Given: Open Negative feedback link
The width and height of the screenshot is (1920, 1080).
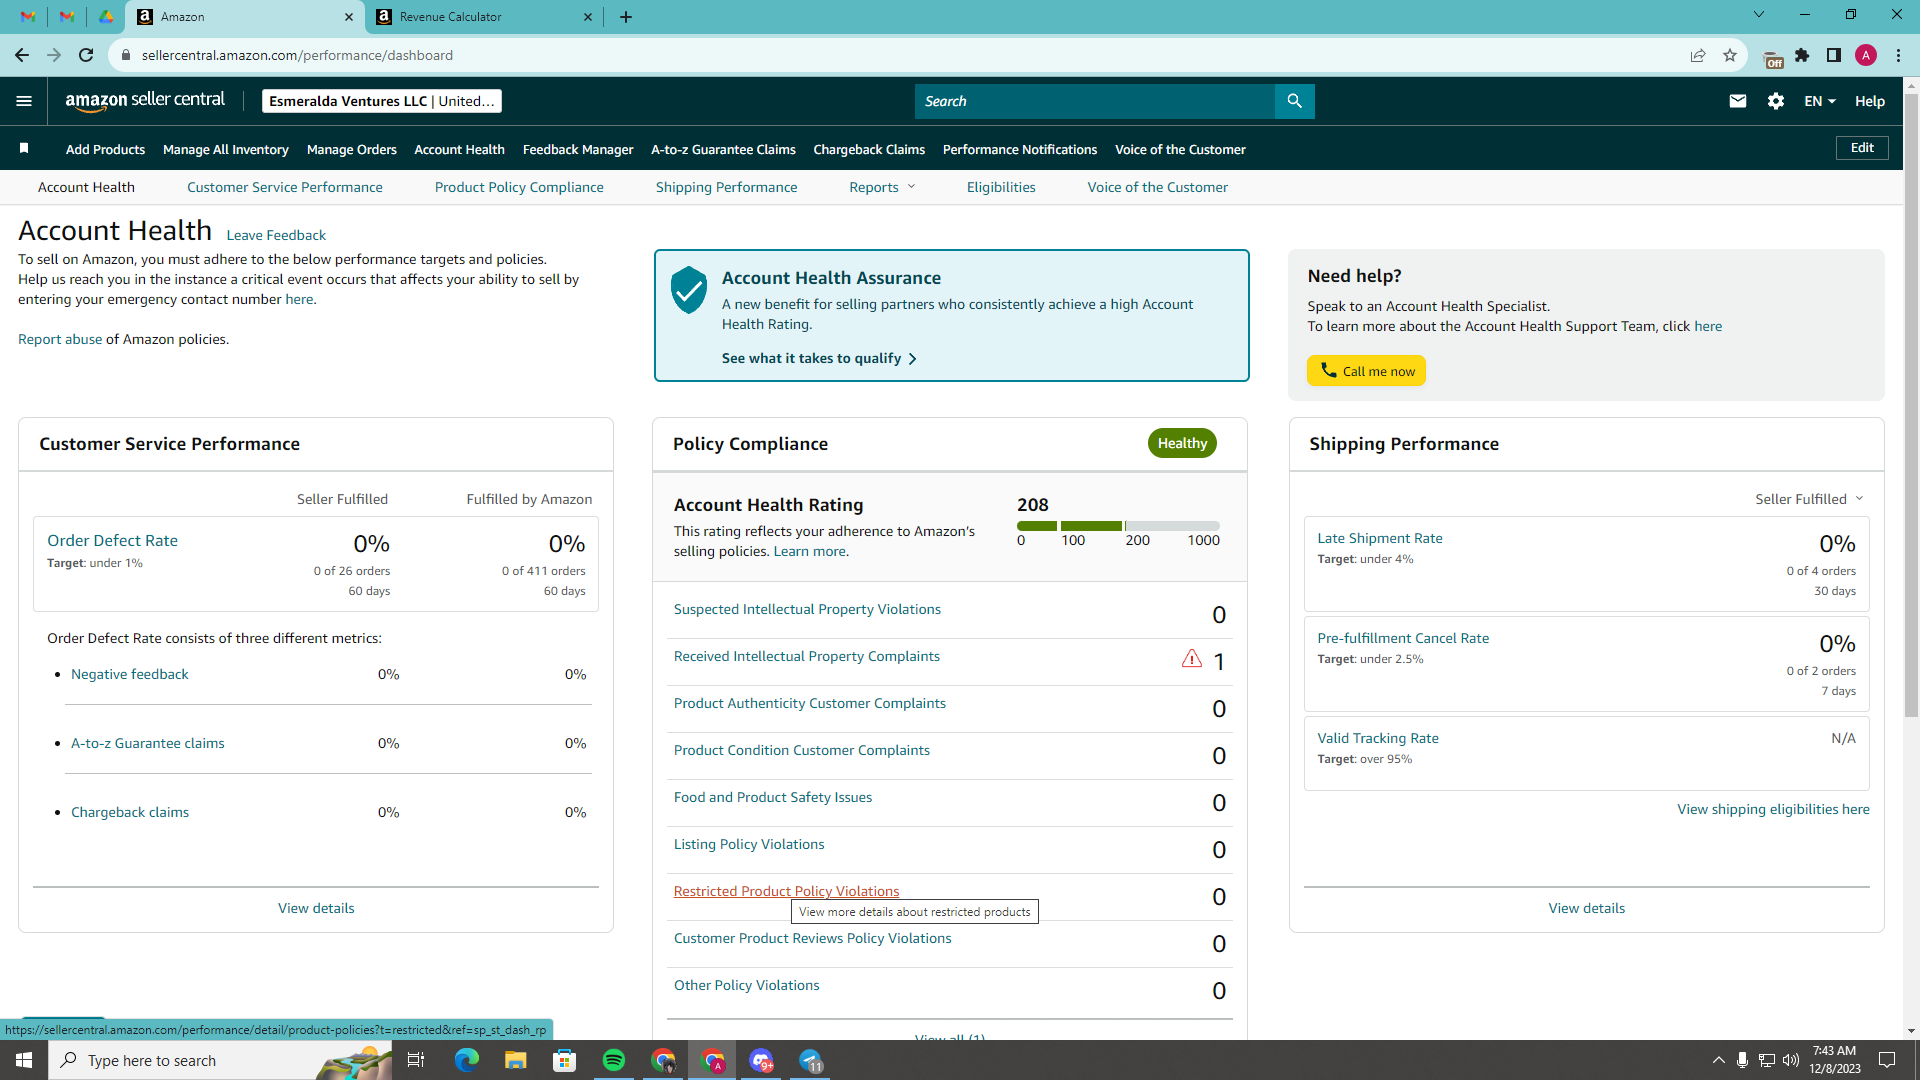Looking at the screenshot, I should point(130,674).
